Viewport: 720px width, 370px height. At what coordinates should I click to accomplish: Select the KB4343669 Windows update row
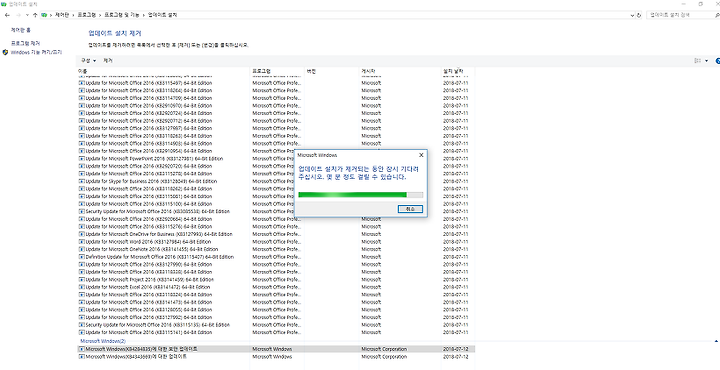click(276, 357)
